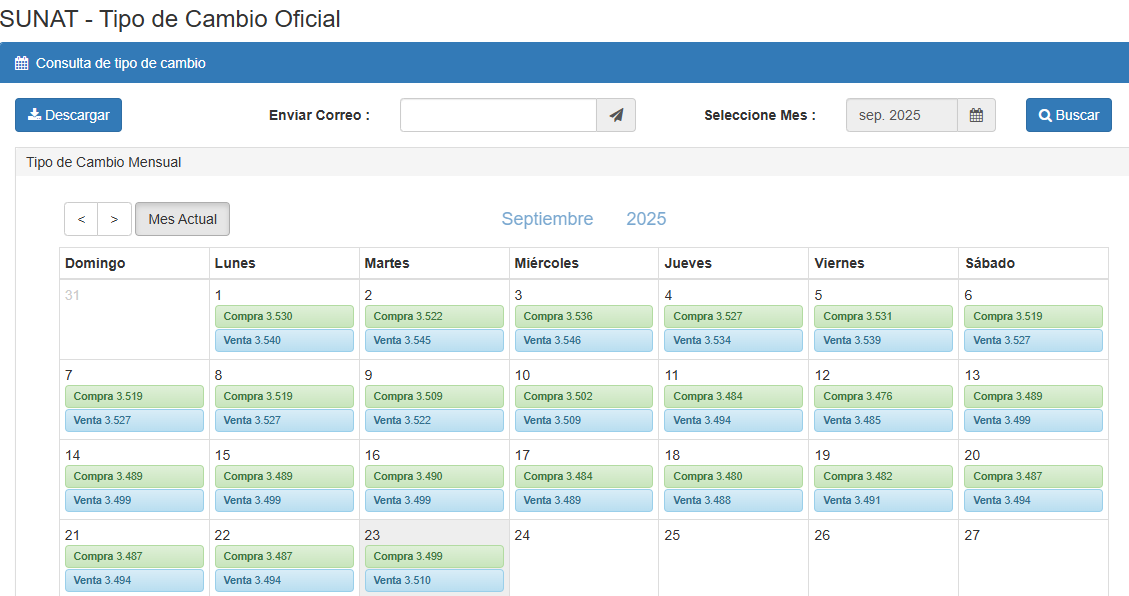This screenshot has height=596, width=1129.
Task: Go to previous month with < arrow
Action: 81,219
